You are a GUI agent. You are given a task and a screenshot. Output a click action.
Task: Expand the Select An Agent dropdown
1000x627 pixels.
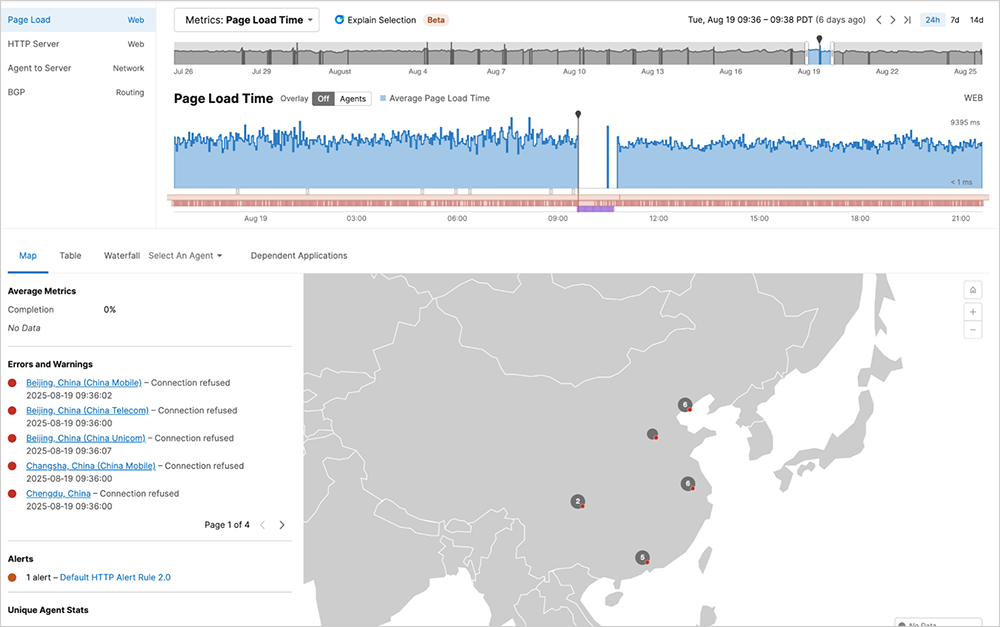click(x=186, y=255)
